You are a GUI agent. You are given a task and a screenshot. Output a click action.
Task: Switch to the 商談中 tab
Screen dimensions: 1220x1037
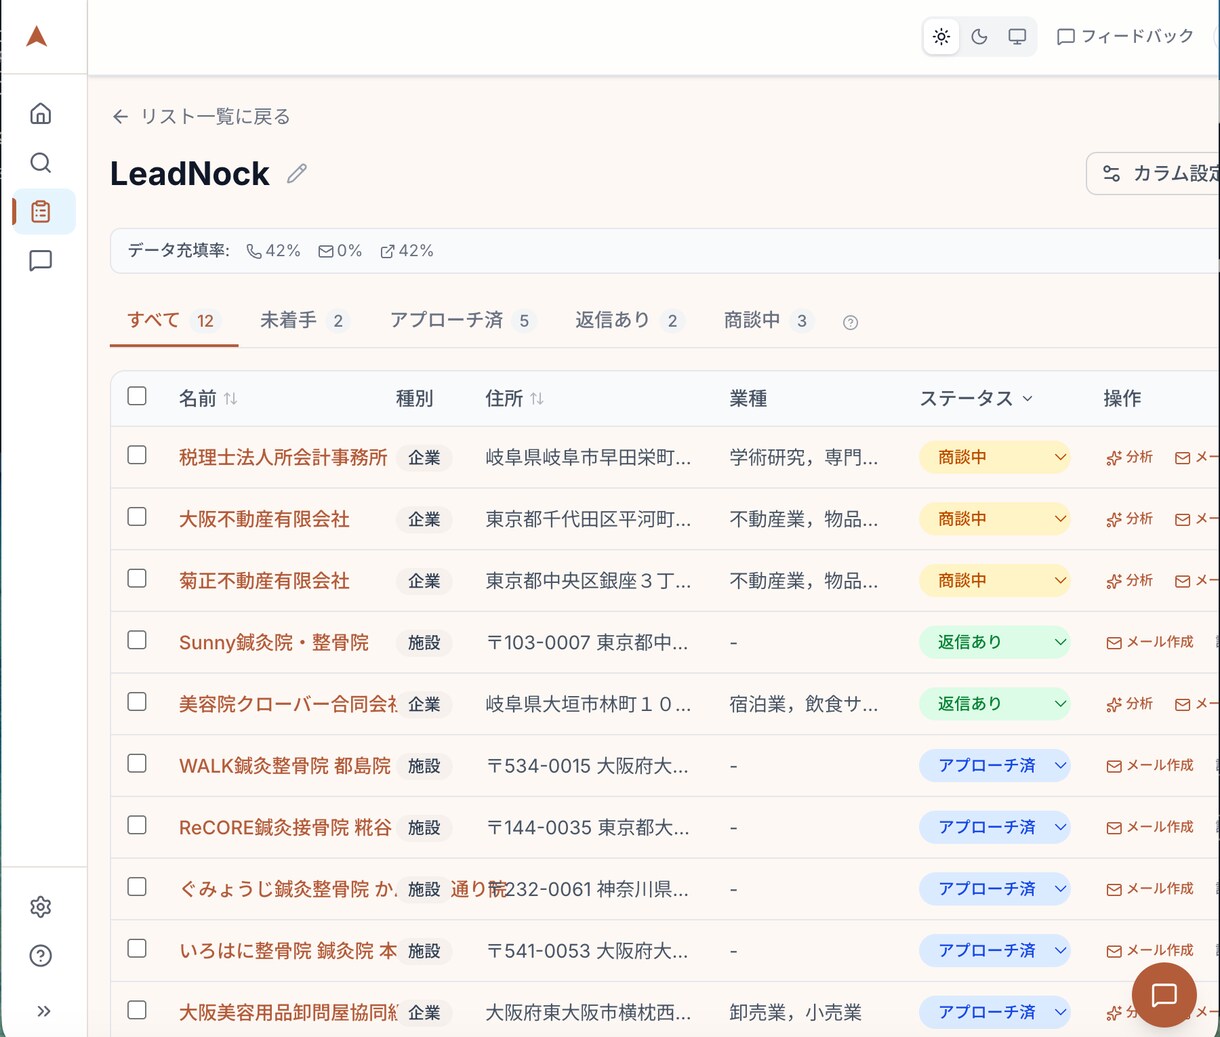768,320
